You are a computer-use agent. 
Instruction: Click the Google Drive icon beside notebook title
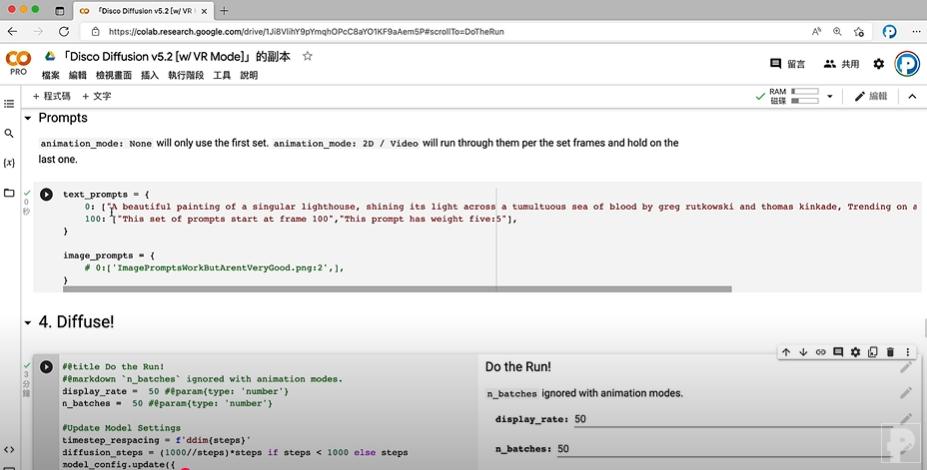point(50,56)
